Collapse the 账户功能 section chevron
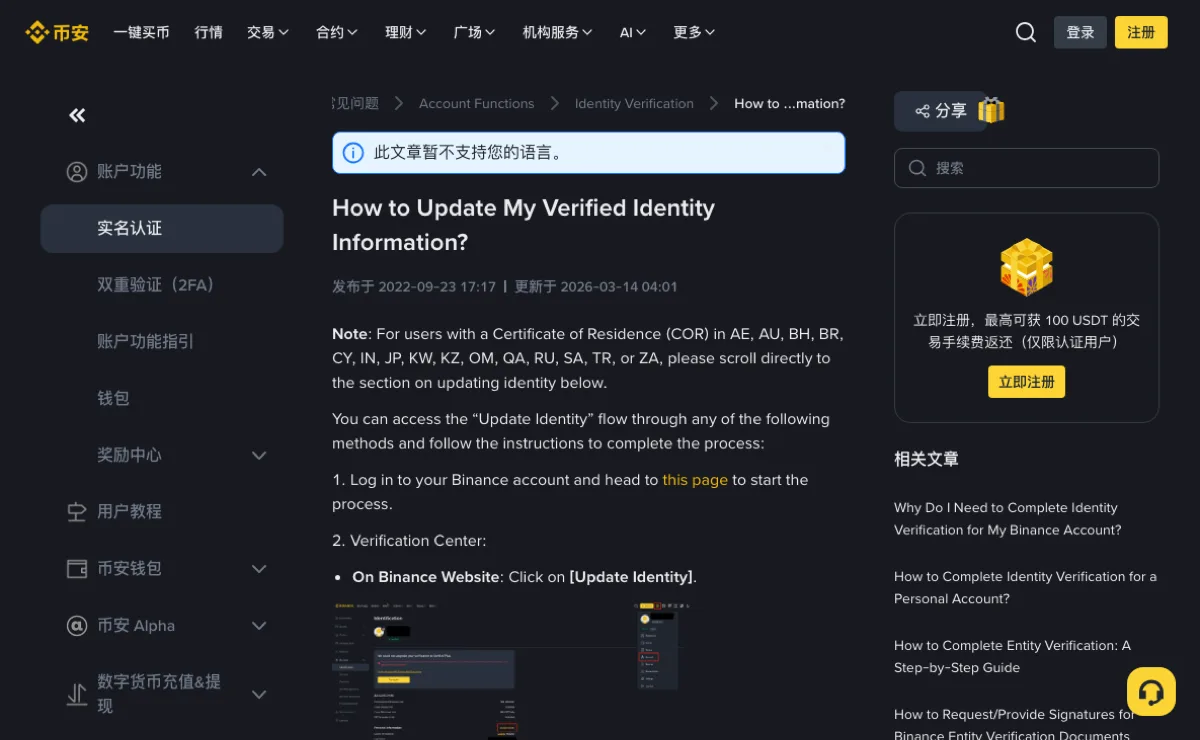This screenshot has height=740, width=1200. point(259,172)
